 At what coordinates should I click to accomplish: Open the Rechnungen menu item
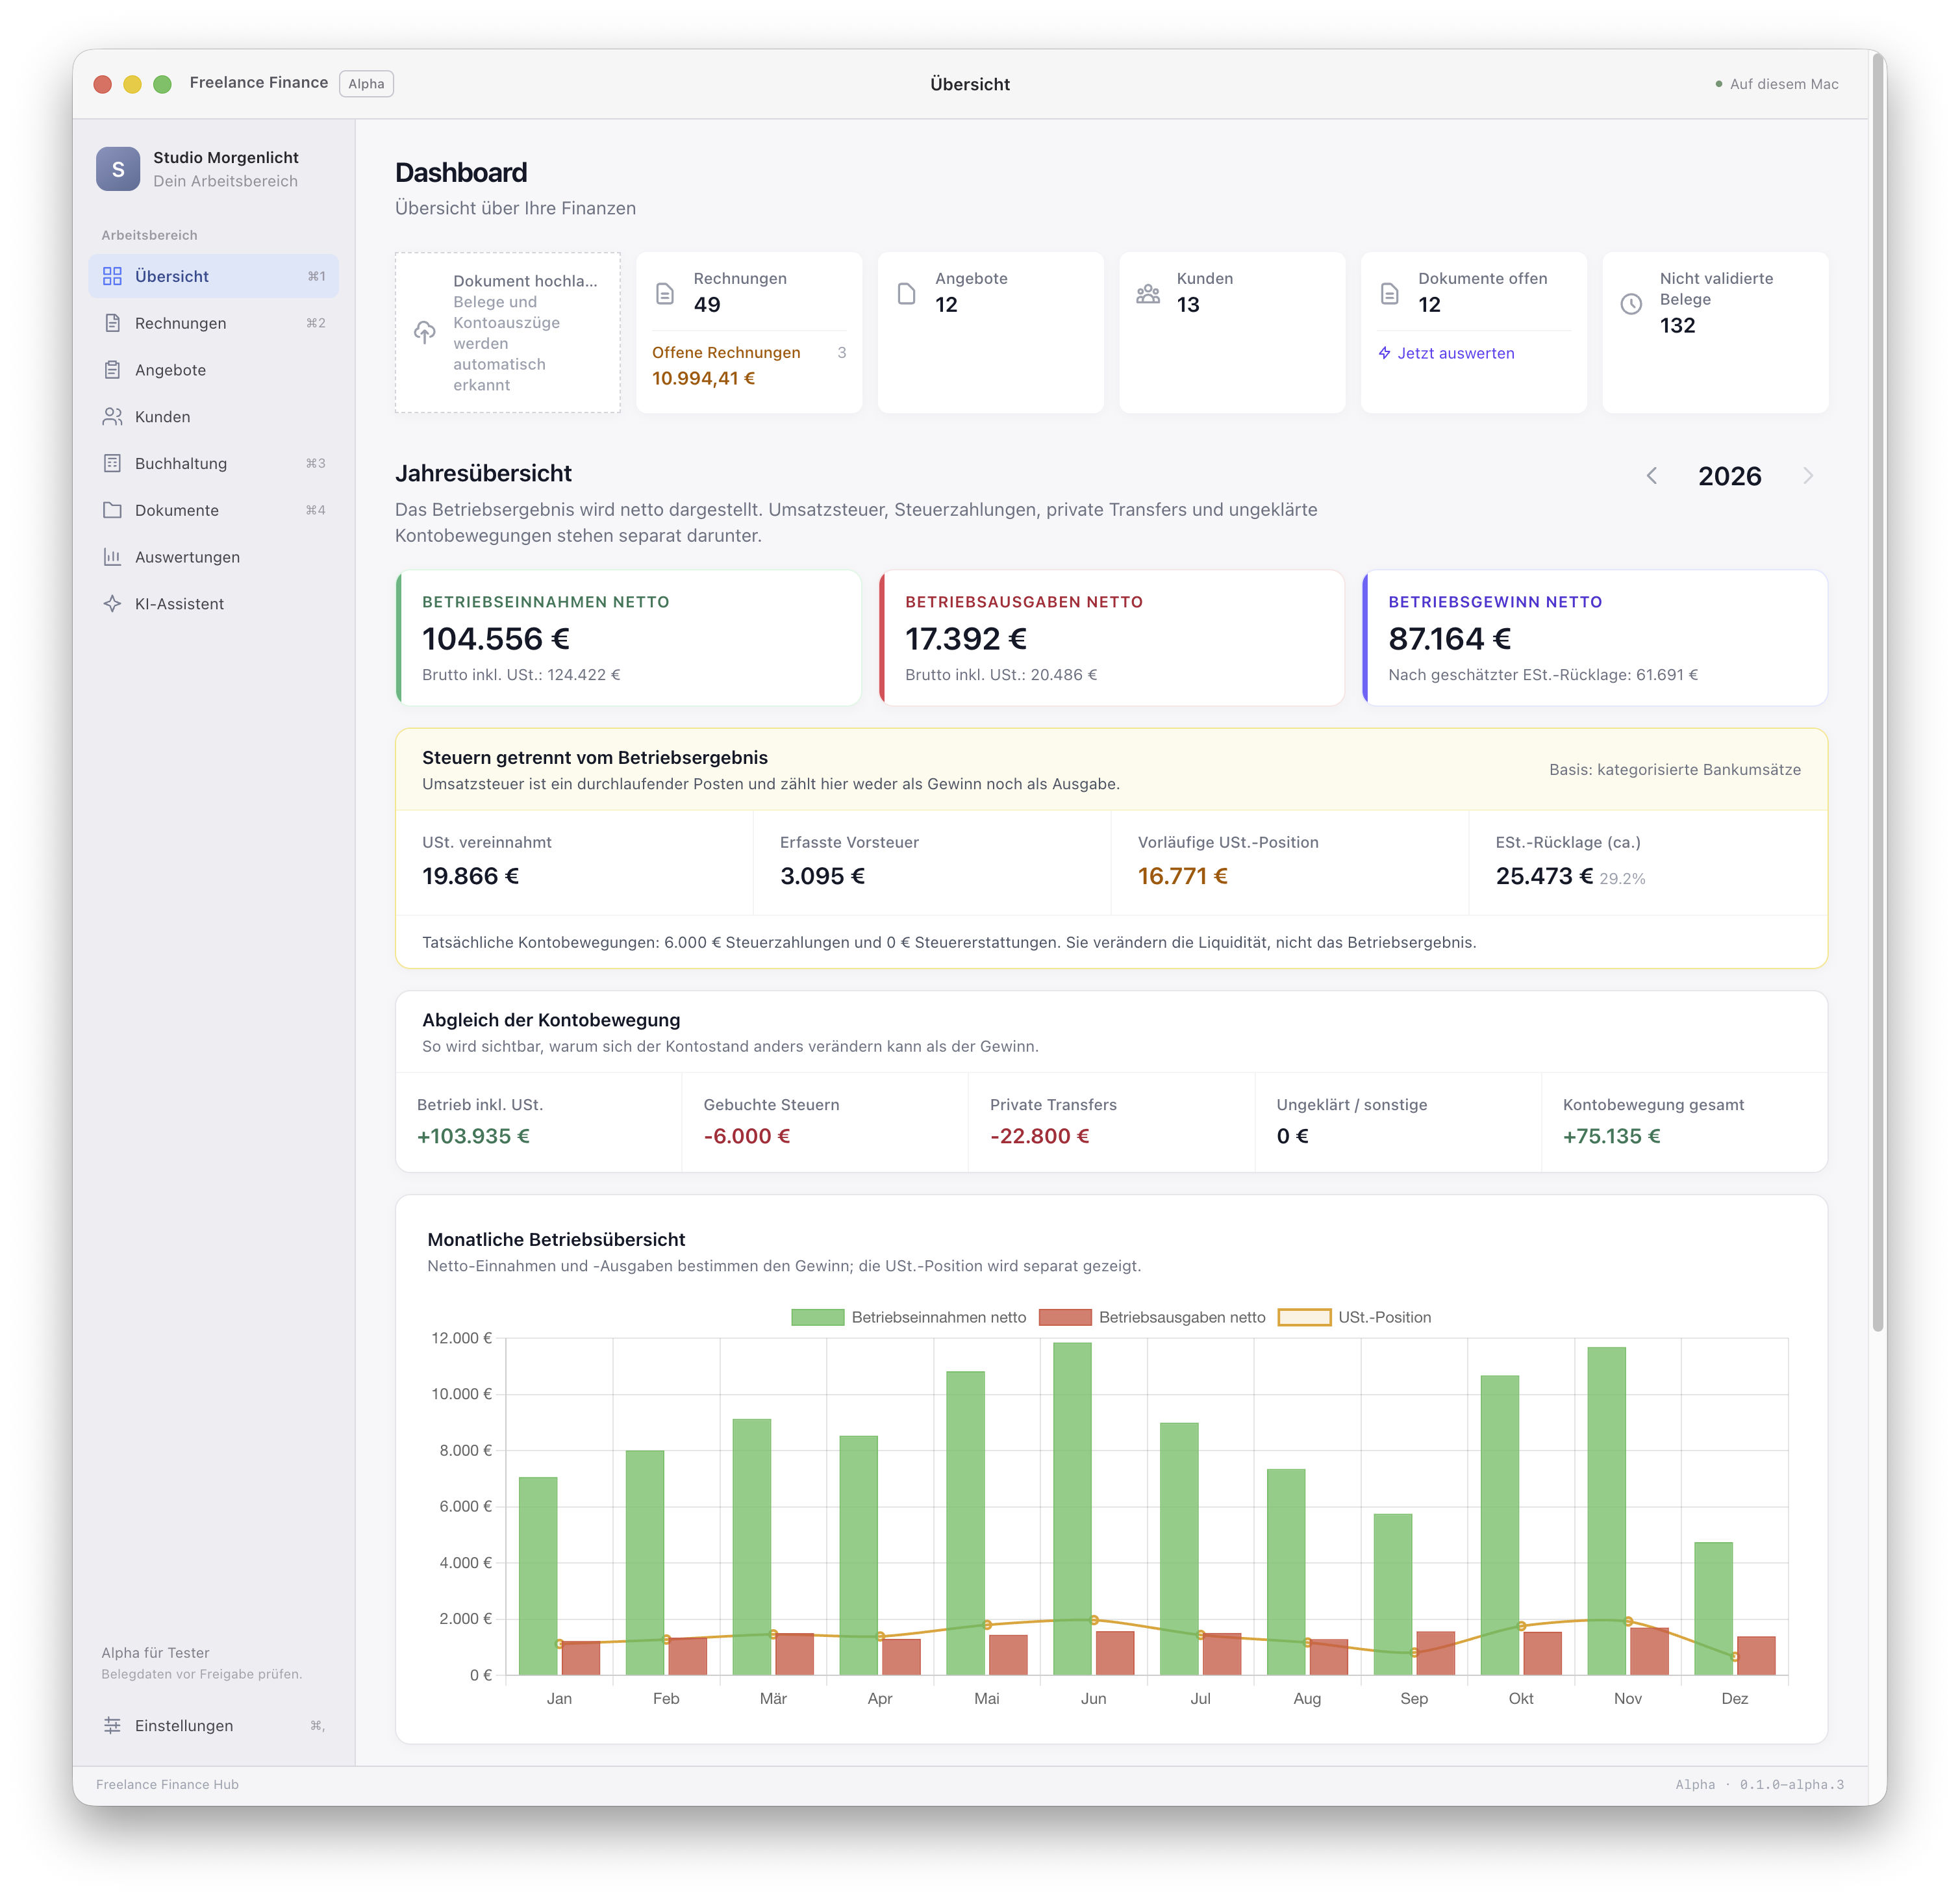point(213,323)
